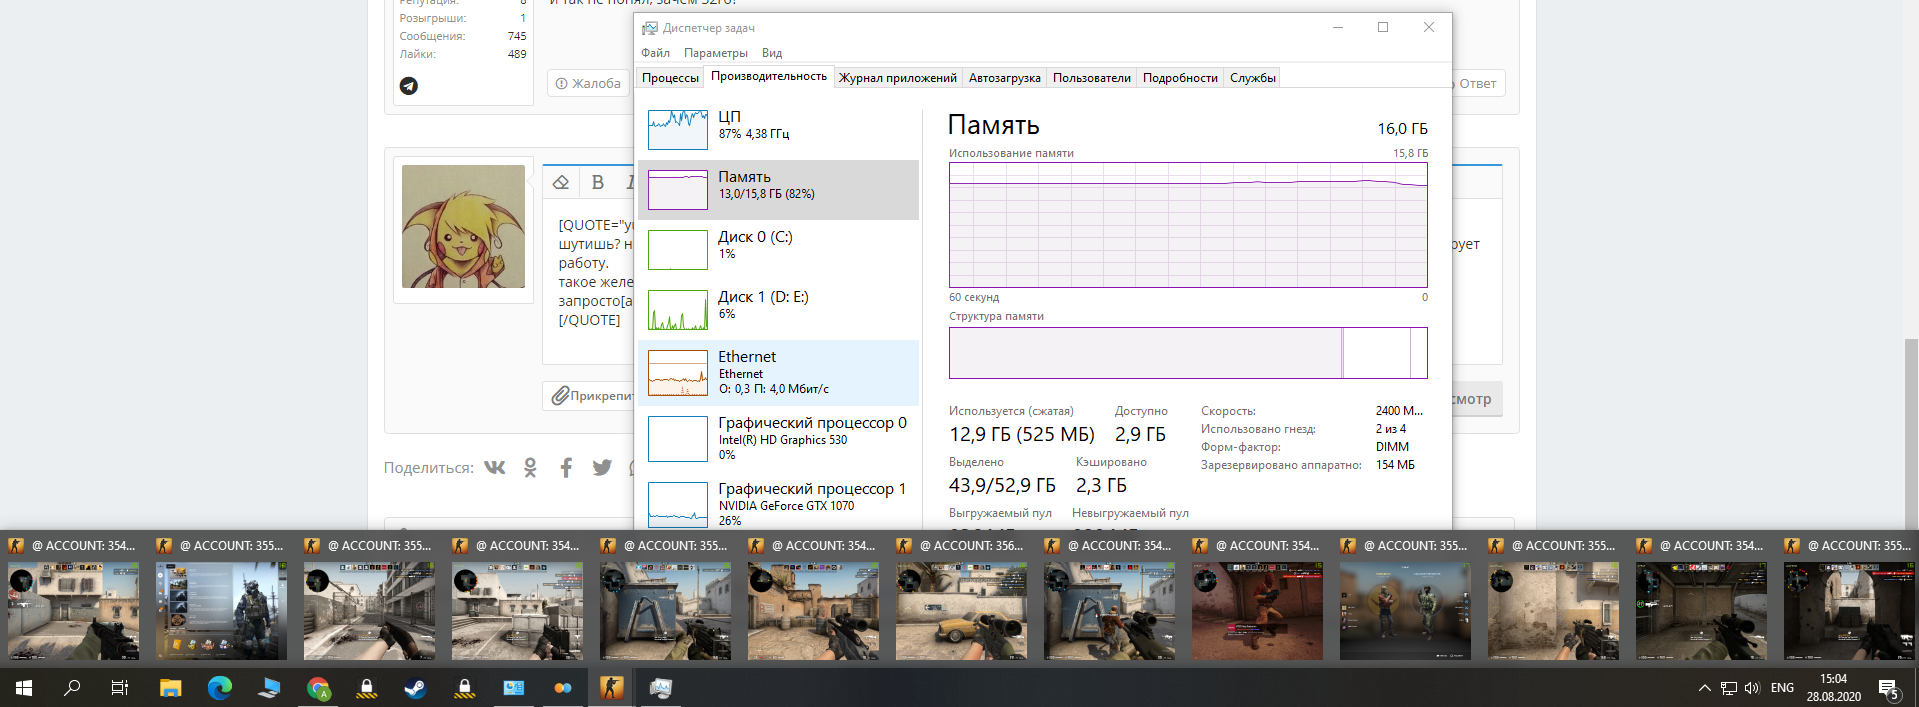1919x707 pixels.
Task: Open the CS:GO taskbar icon
Action: click(611, 688)
